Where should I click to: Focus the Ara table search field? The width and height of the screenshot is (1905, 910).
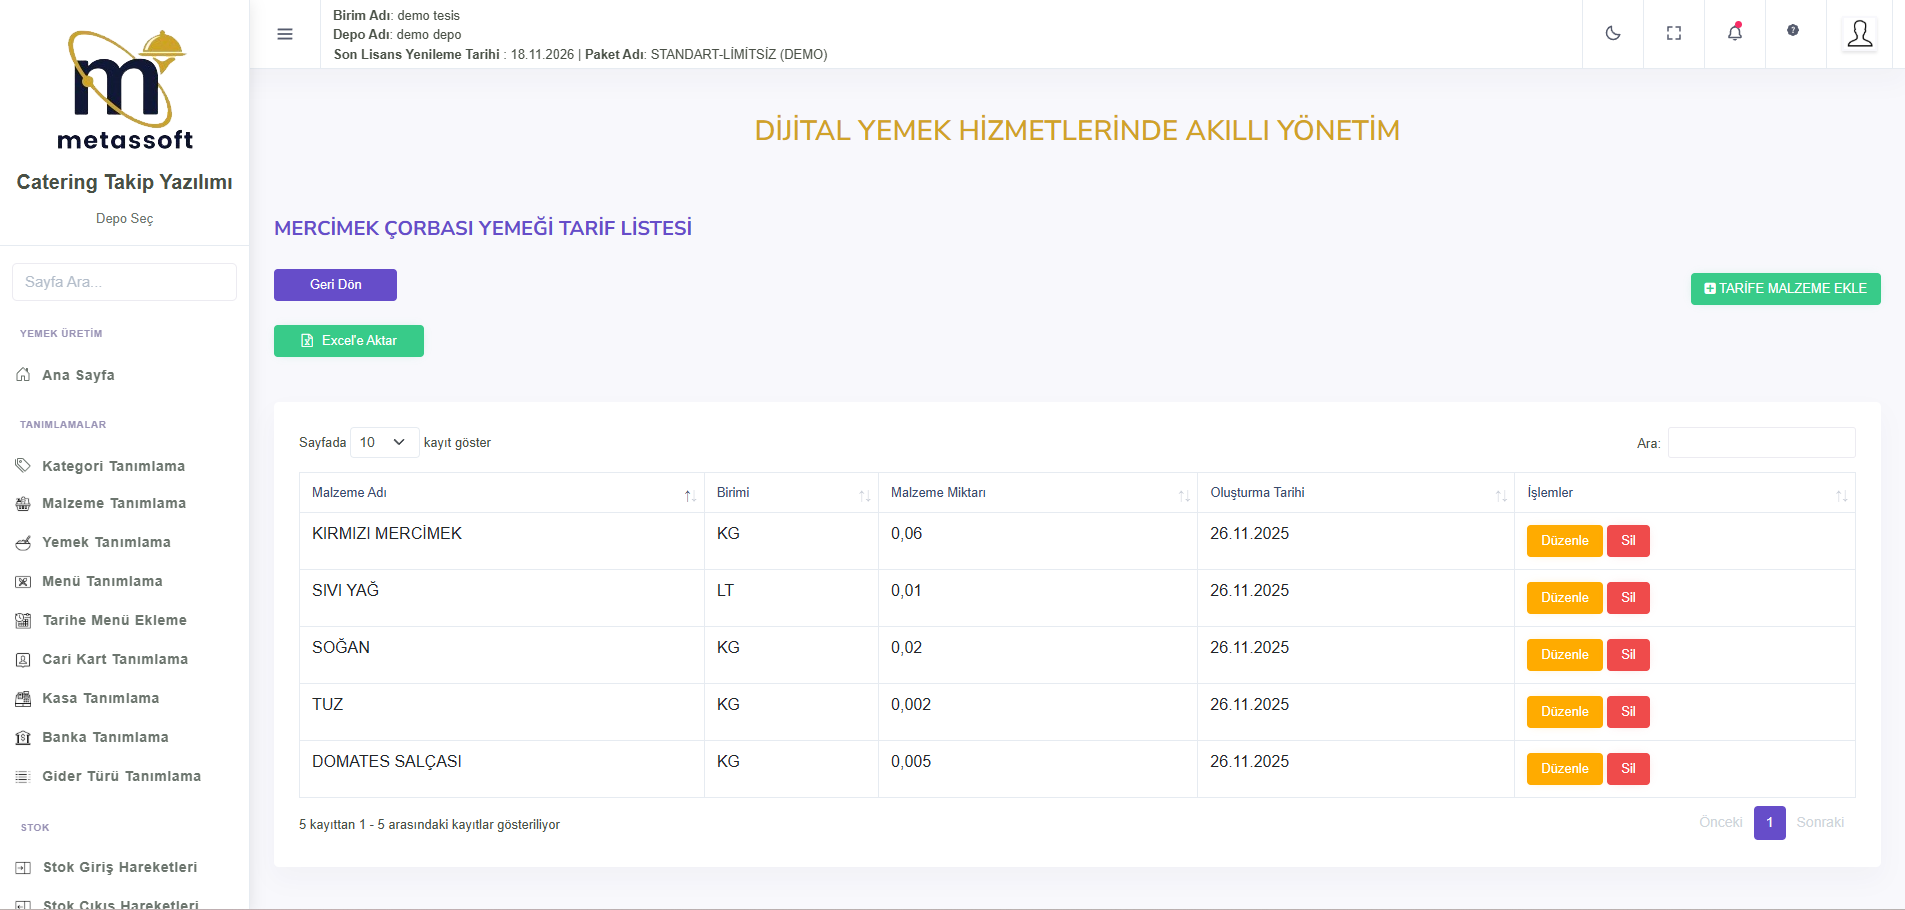coord(1761,443)
